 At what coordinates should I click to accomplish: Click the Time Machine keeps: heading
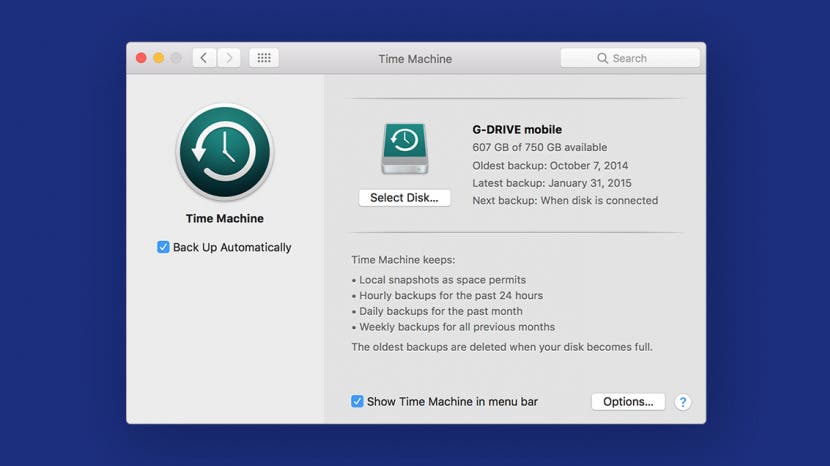[x=403, y=259]
